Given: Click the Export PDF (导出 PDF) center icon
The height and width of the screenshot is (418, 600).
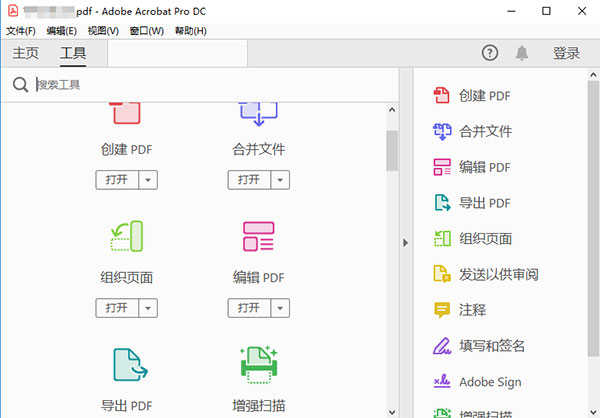Looking at the screenshot, I should [x=130, y=364].
